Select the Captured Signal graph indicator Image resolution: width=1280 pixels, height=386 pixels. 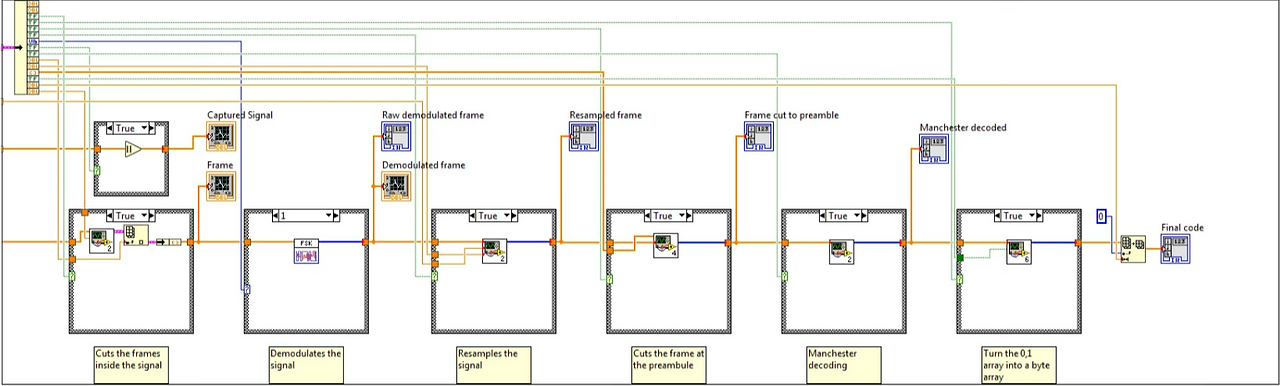[x=221, y=136]
